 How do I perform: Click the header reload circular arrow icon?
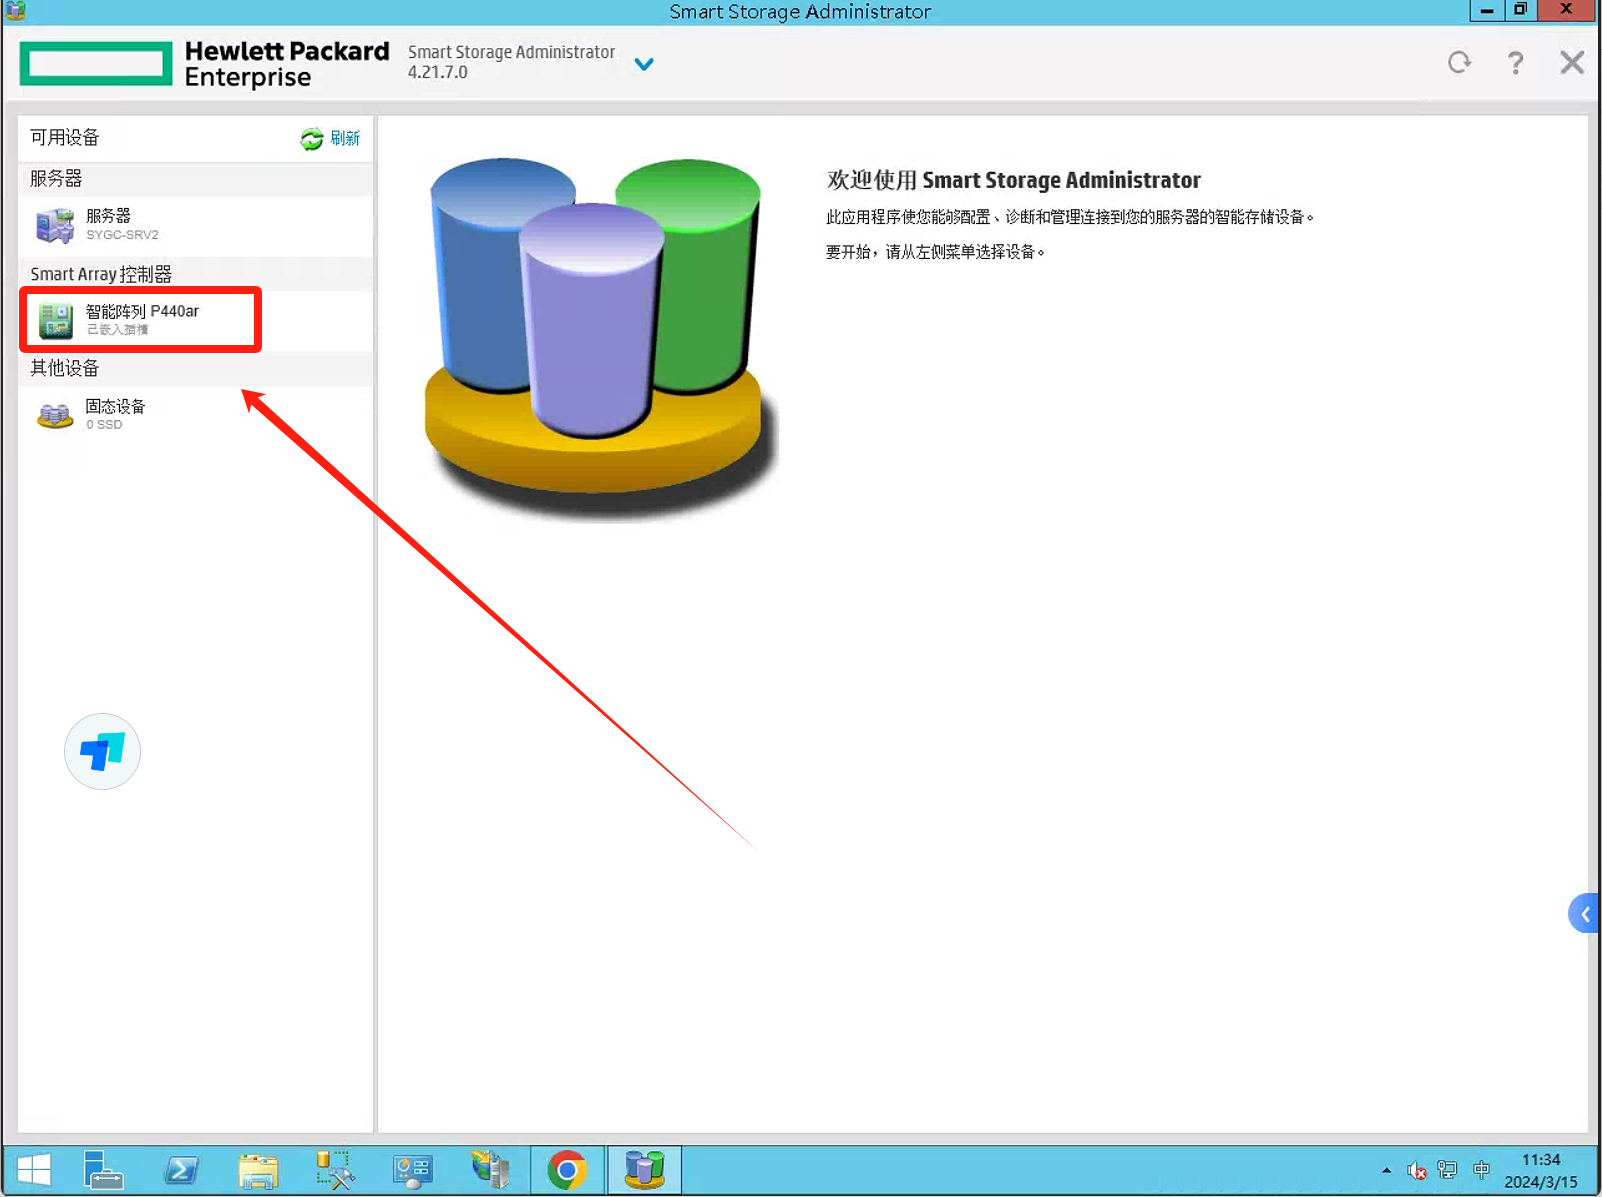click(x=1459, y=63)
